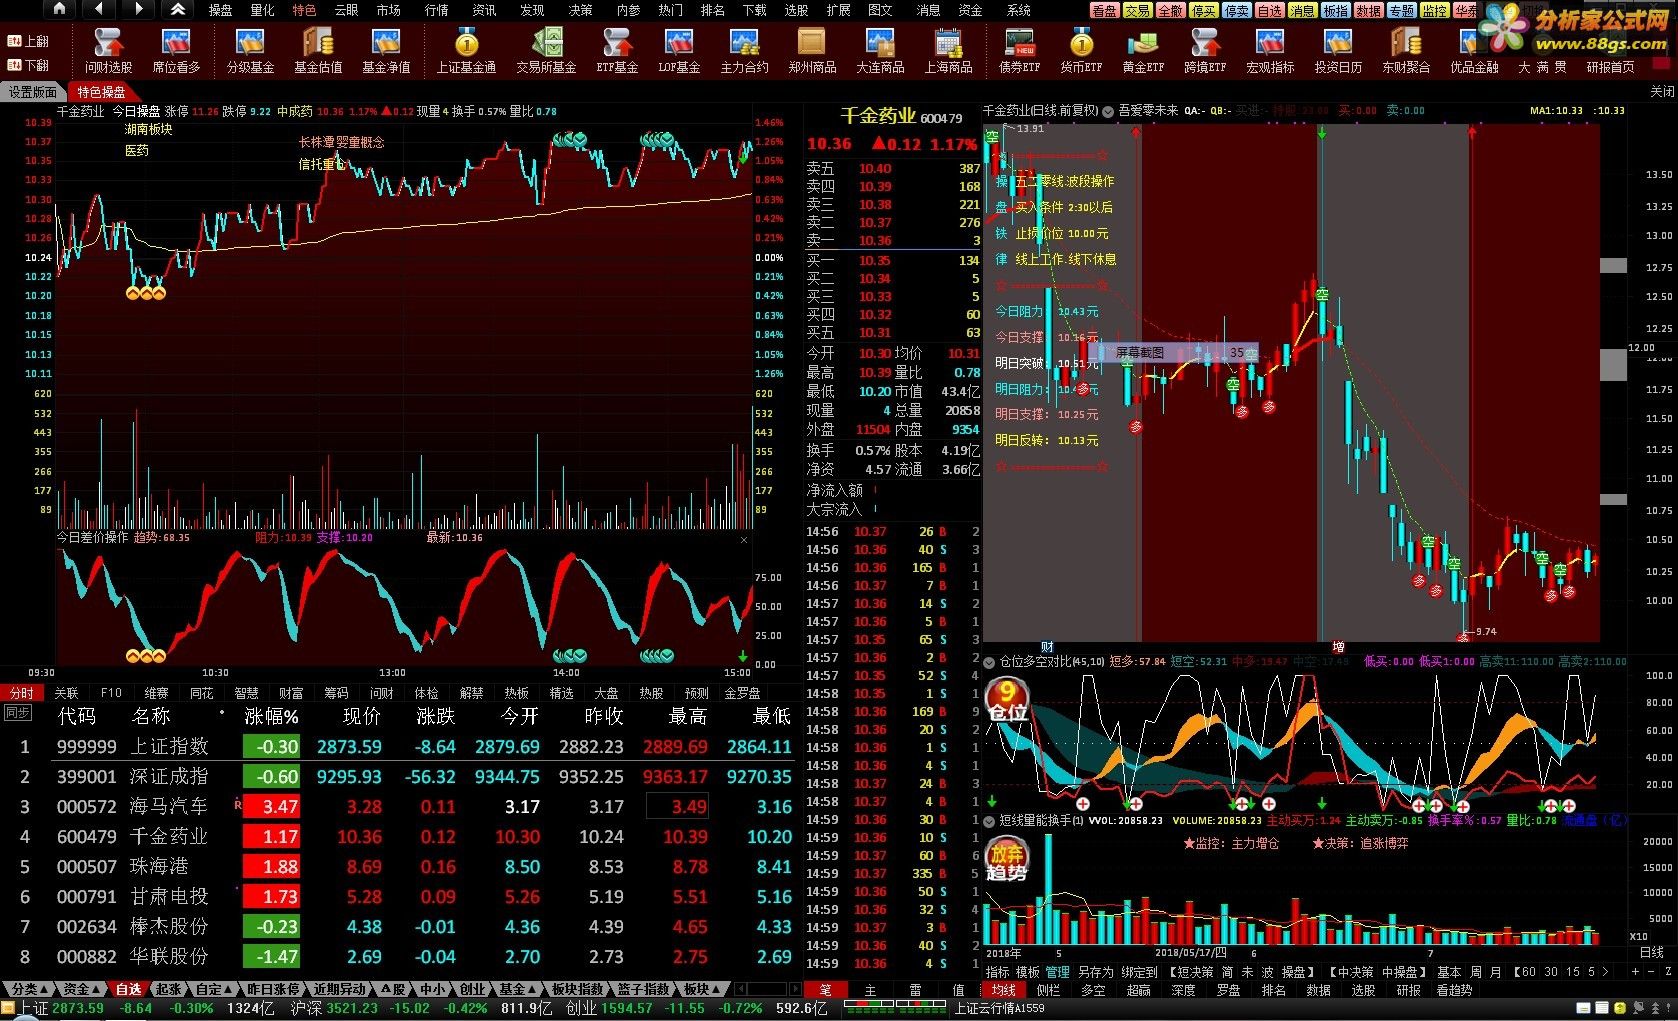Open the 基金估值 toolbar icon
The width and height of the screenshot is (1678, 1021).
pos(318,50)
